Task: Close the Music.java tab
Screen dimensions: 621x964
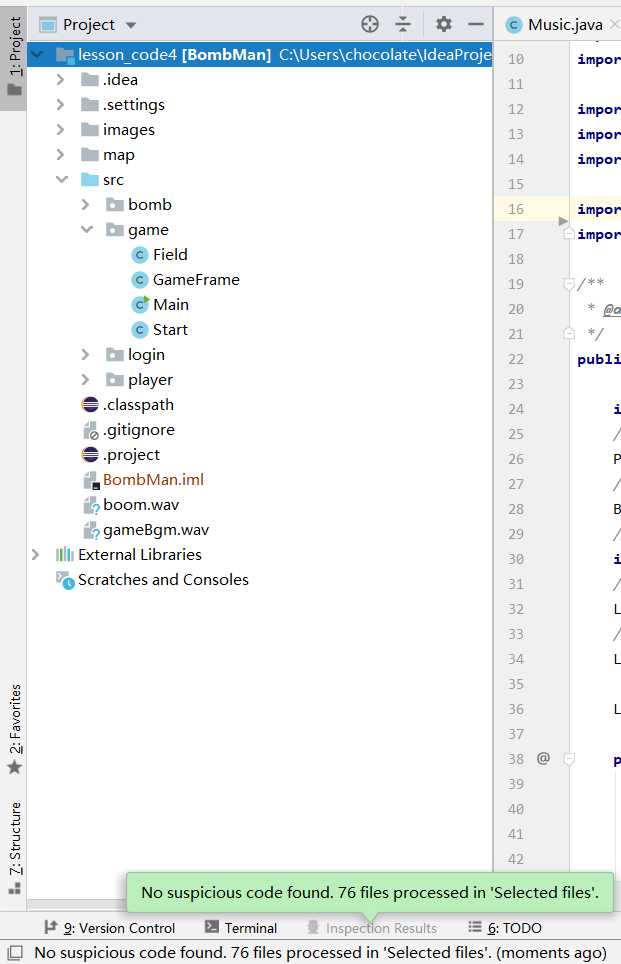Action: (614, 25)
